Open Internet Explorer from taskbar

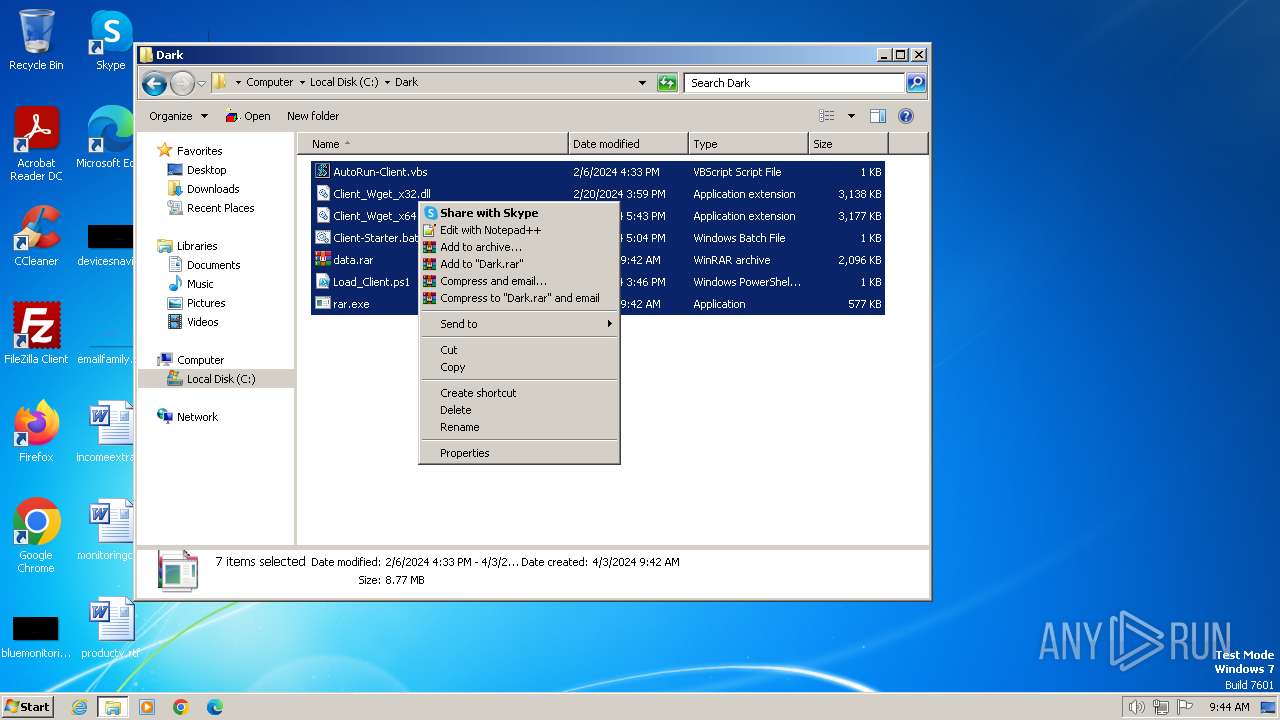pyautogui.click(x=79, y=707)
